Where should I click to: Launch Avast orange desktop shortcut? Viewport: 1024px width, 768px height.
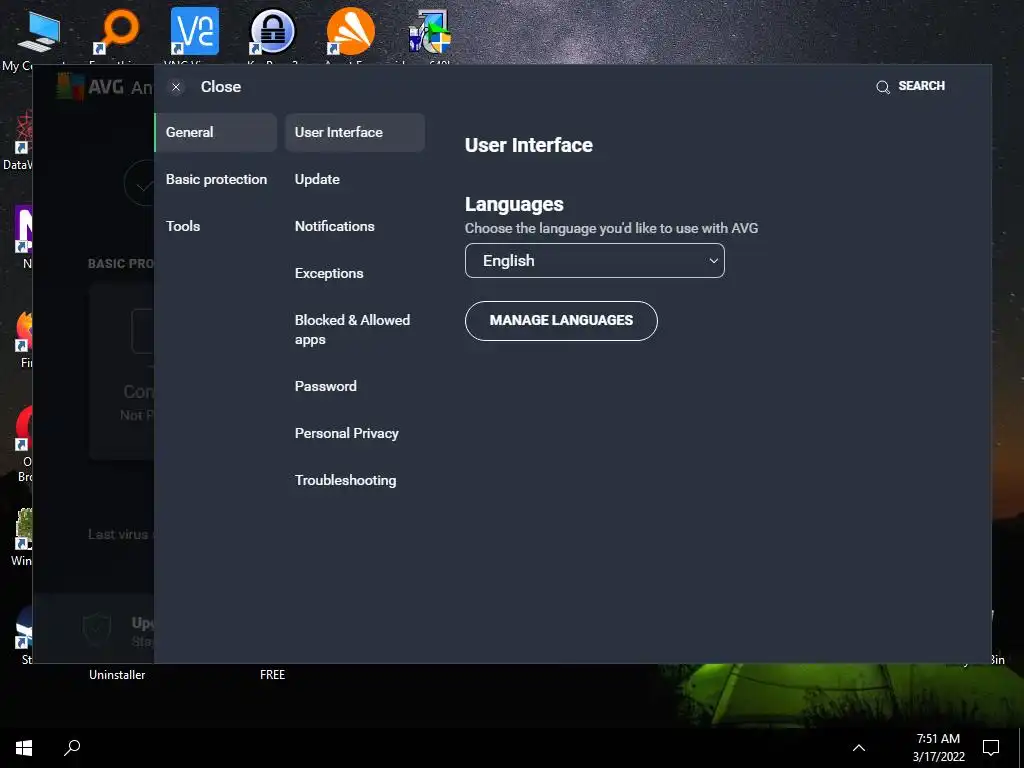351,31
